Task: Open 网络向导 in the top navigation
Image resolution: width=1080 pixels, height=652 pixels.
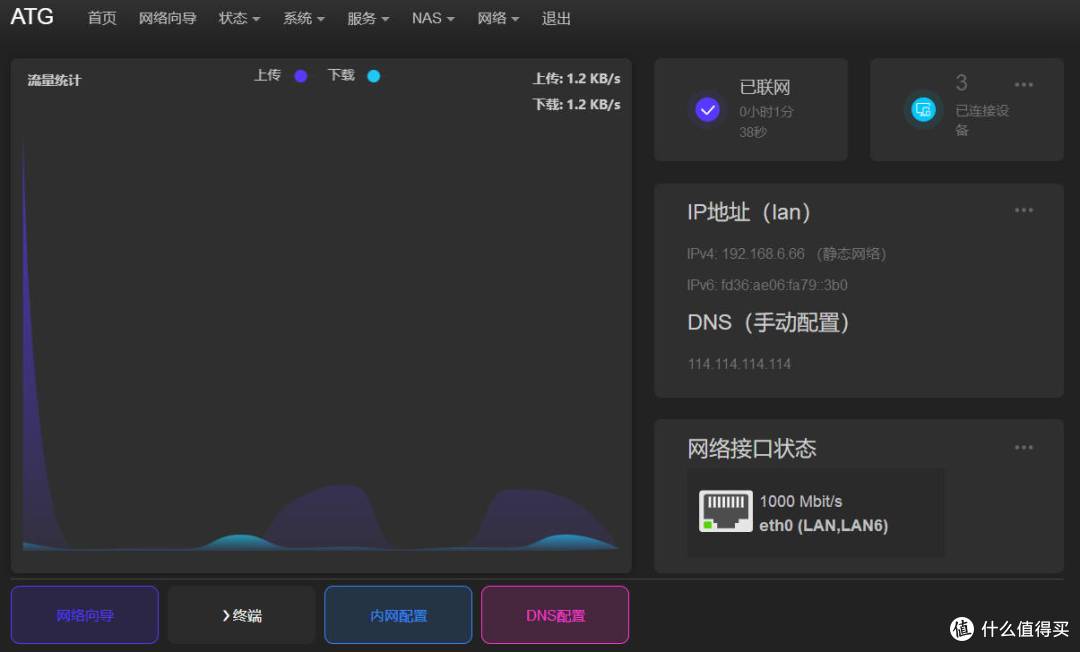Action: [167, 19]
